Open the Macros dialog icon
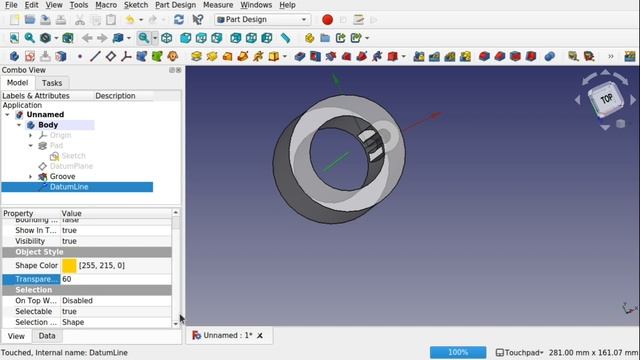 358,20
